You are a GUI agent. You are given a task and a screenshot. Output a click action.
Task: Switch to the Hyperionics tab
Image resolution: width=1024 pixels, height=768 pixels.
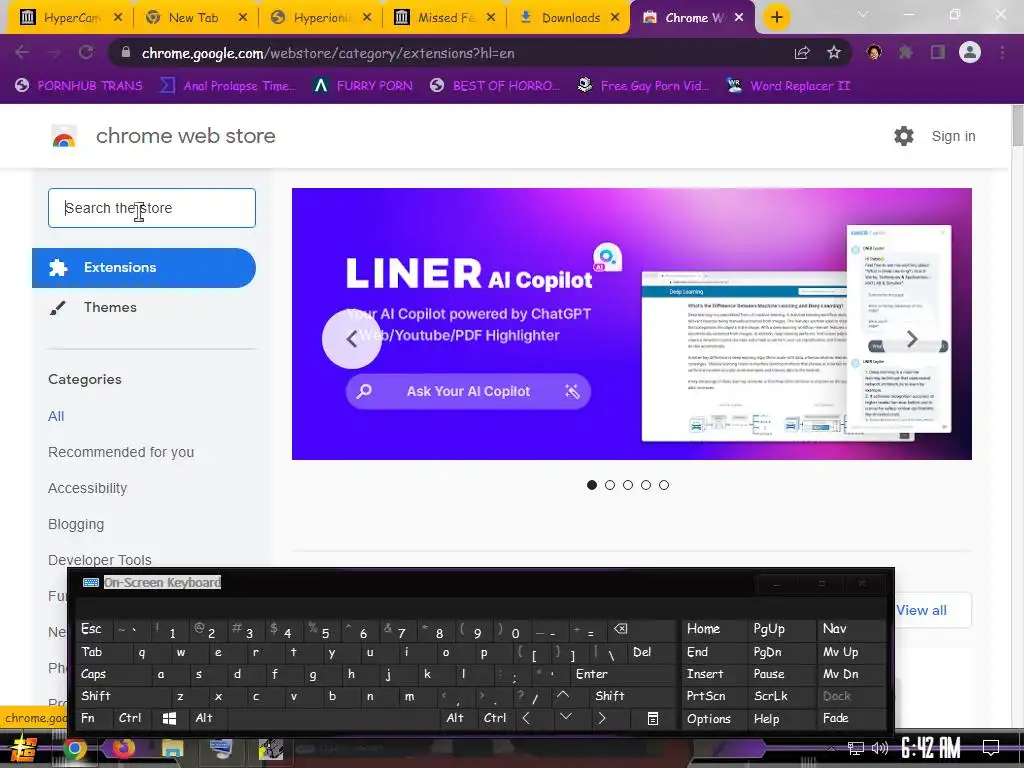(x=320, y=18)
